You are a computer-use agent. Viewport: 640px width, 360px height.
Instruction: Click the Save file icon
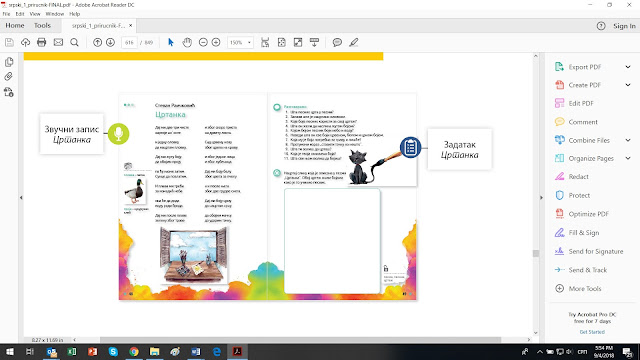[x=9, y=42]
